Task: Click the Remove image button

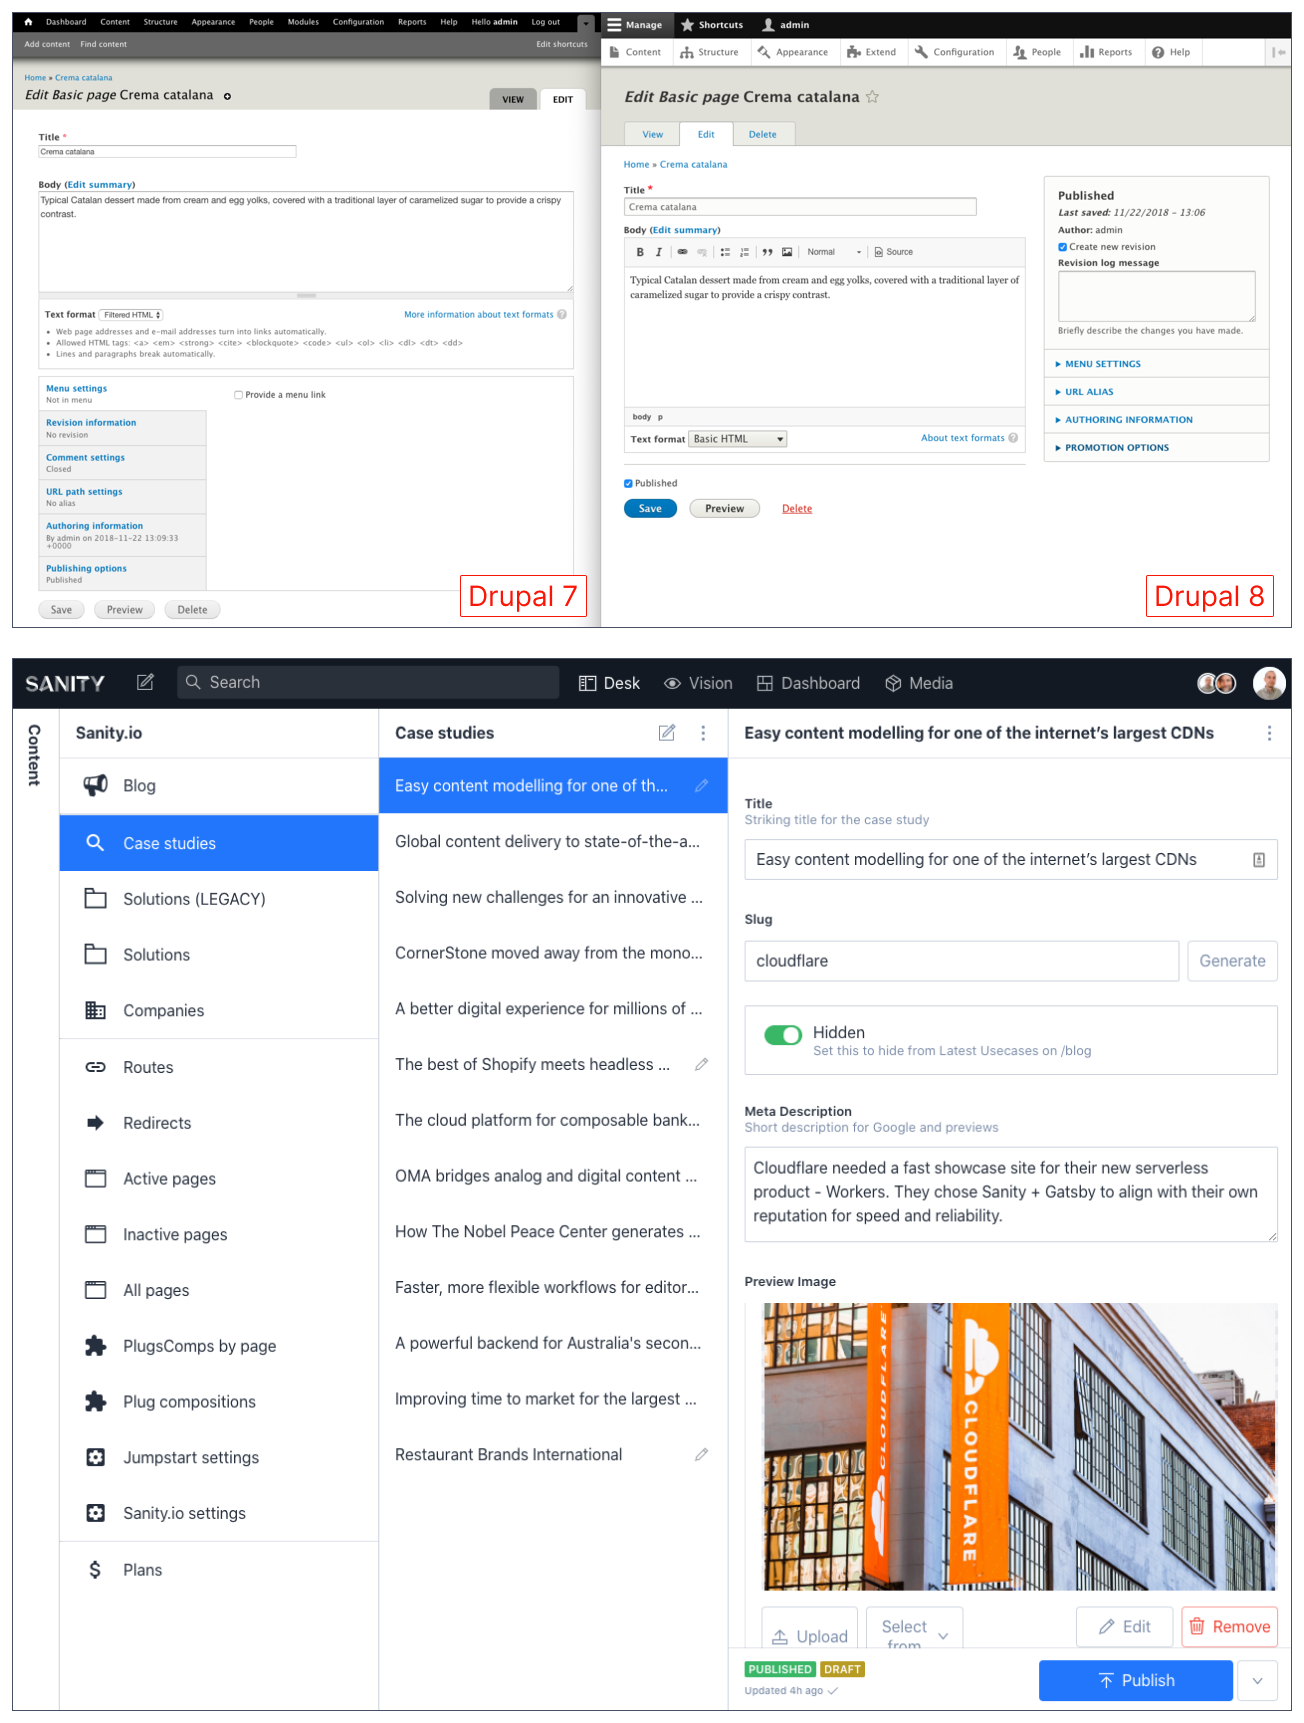Action: [1230, 1627]
